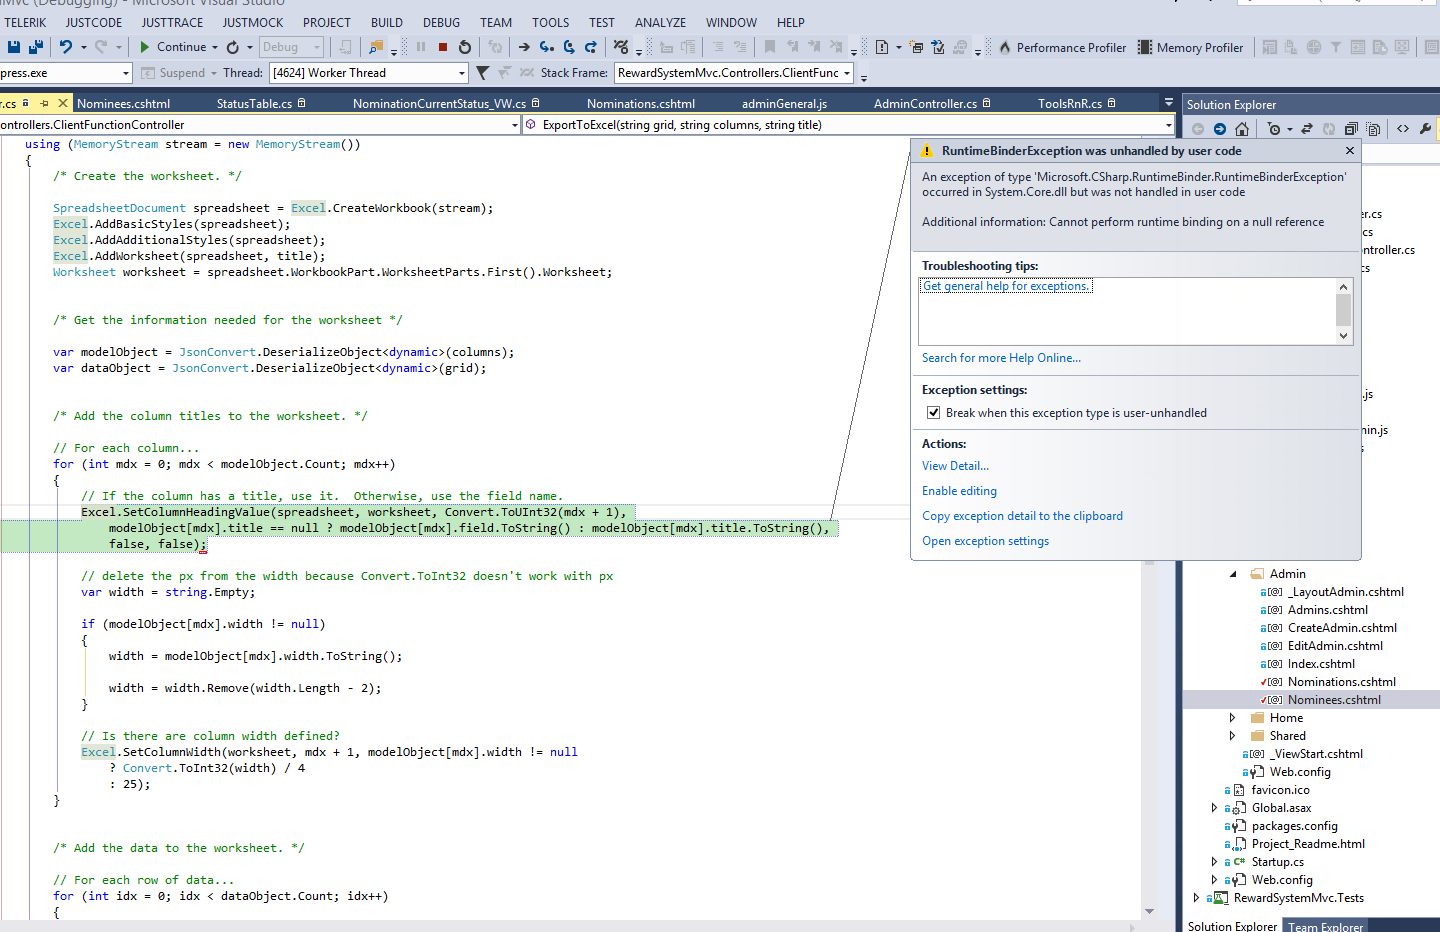Viewport: 1440px width, 932px height.
Task: Collapse the Admin folder tree node
Action: click(x=1232, y=574)
